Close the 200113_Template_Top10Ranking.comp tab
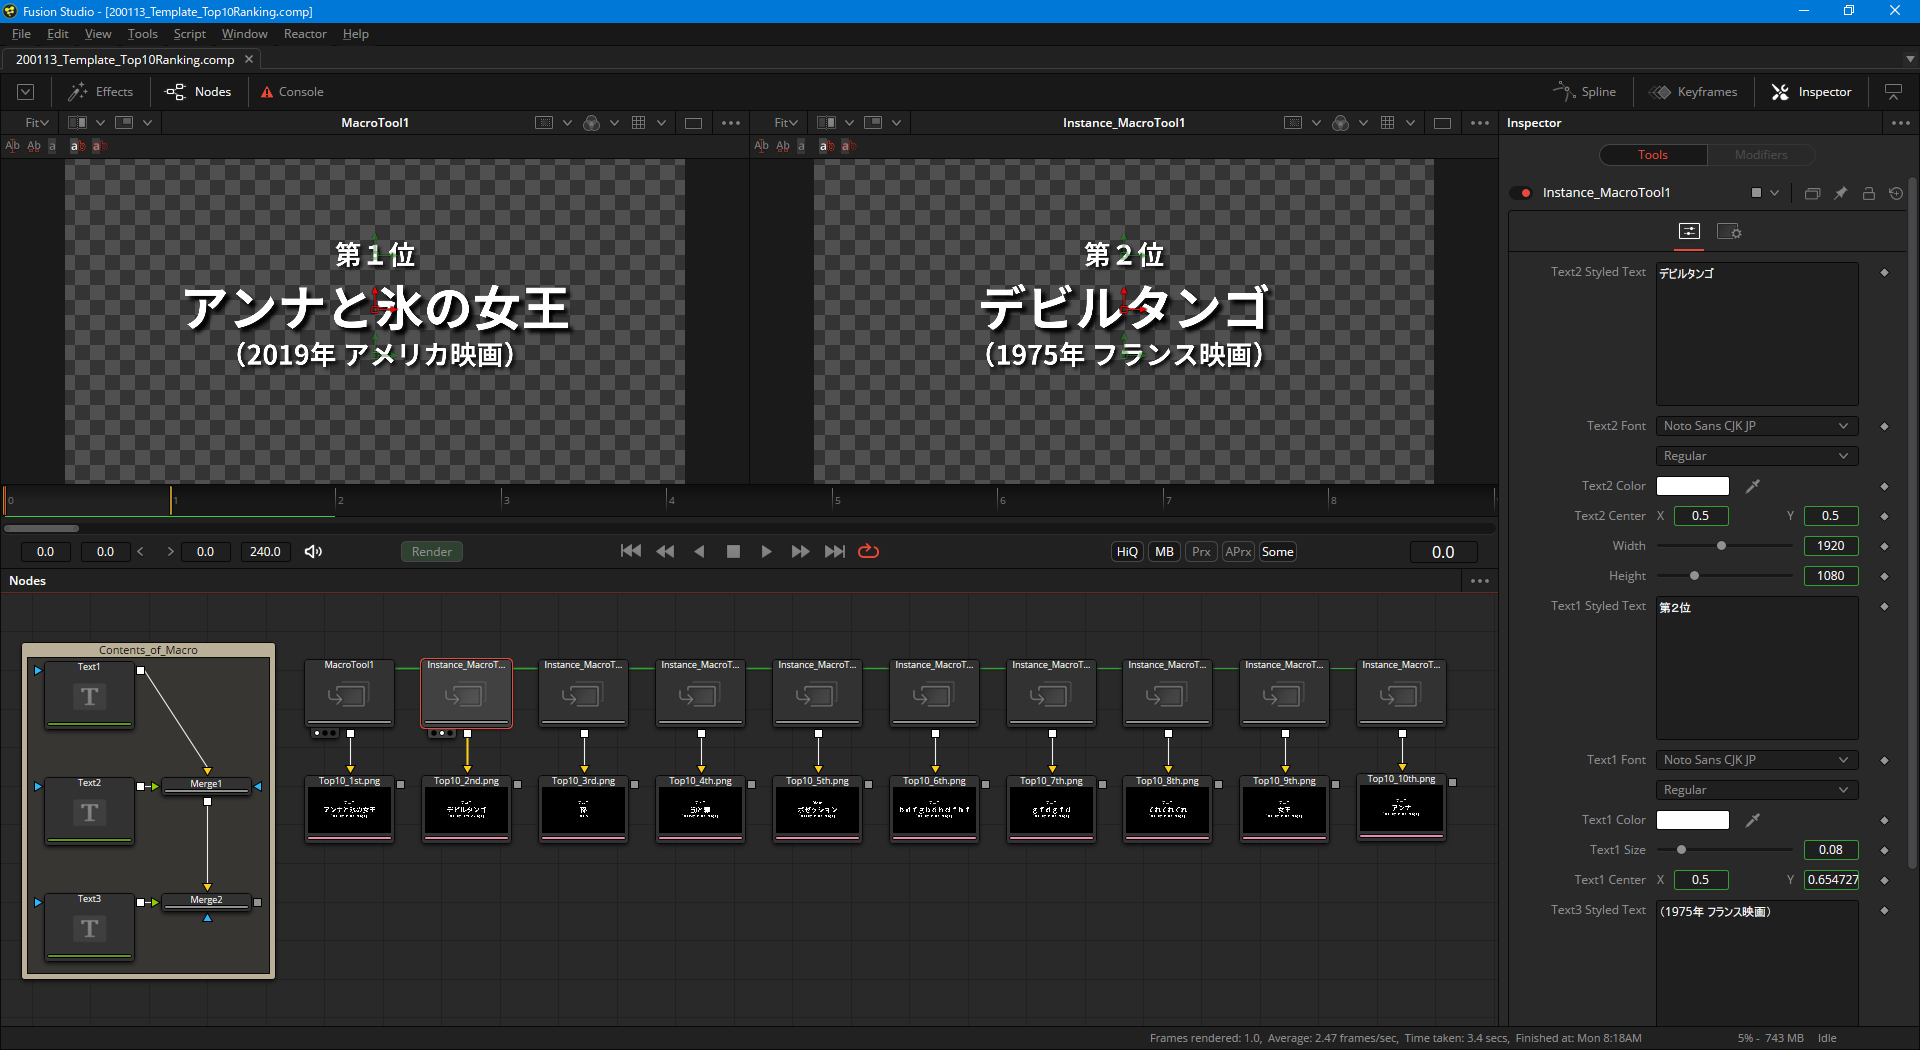The image size is (1920, 1050). point(249,60)
